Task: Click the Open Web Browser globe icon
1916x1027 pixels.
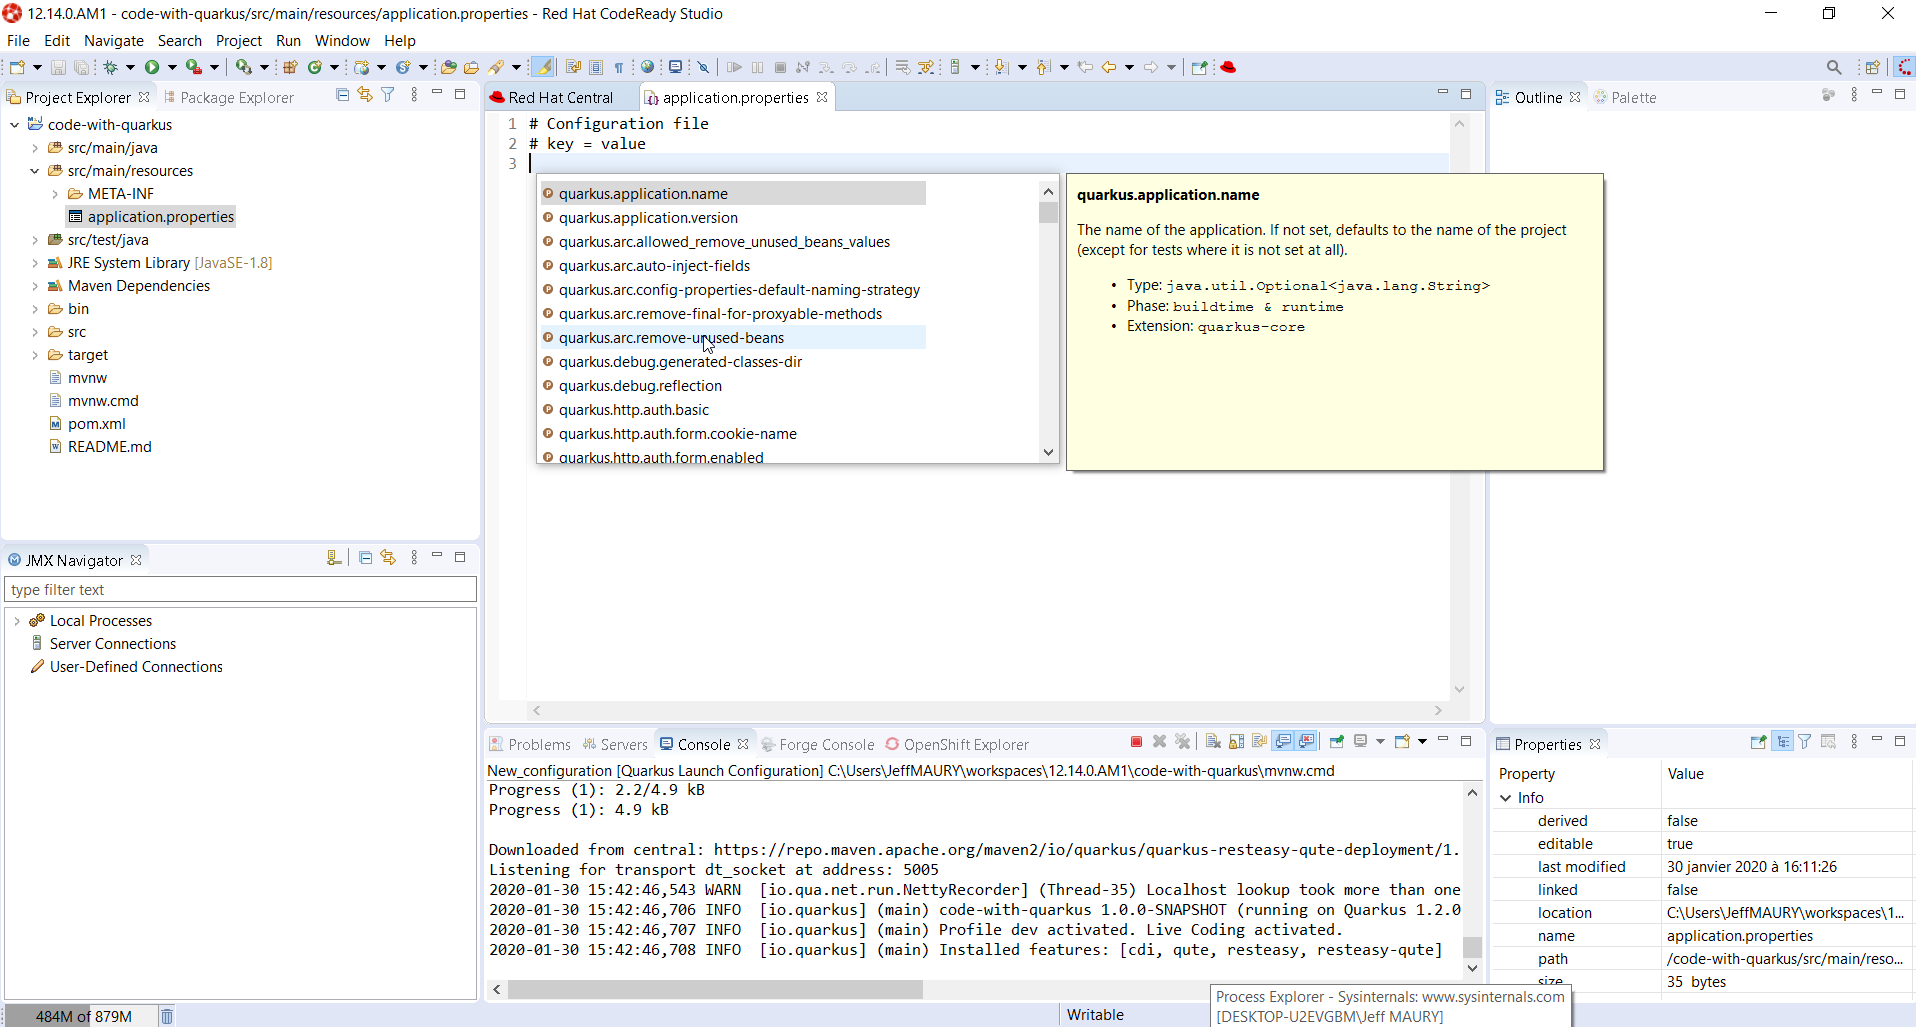Action: 648,67
